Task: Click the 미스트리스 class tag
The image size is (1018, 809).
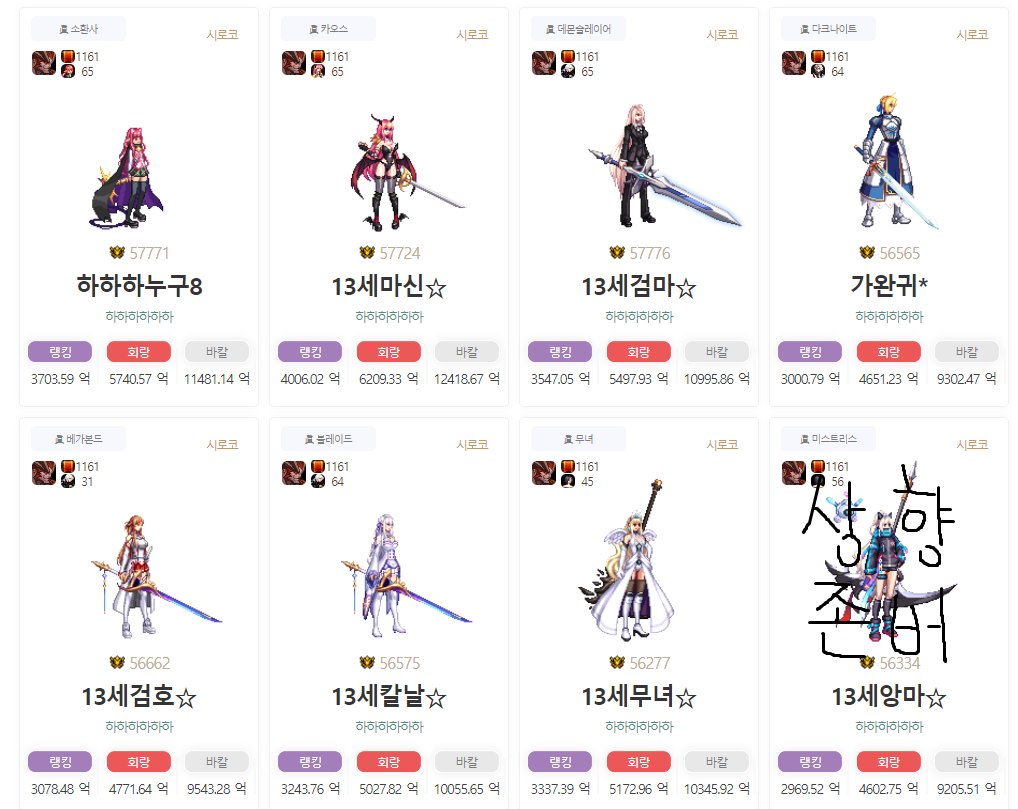Action: pyautogui.click(x=828, y=439)
